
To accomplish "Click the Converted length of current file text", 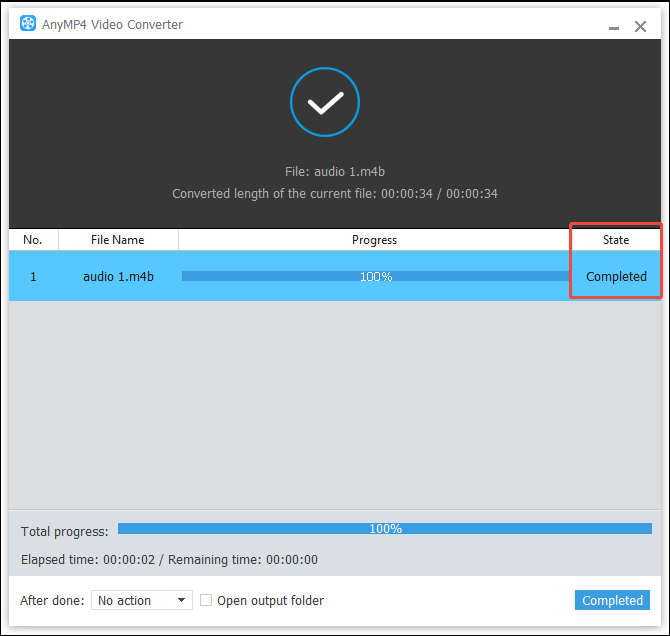I will tap(335, 194).
